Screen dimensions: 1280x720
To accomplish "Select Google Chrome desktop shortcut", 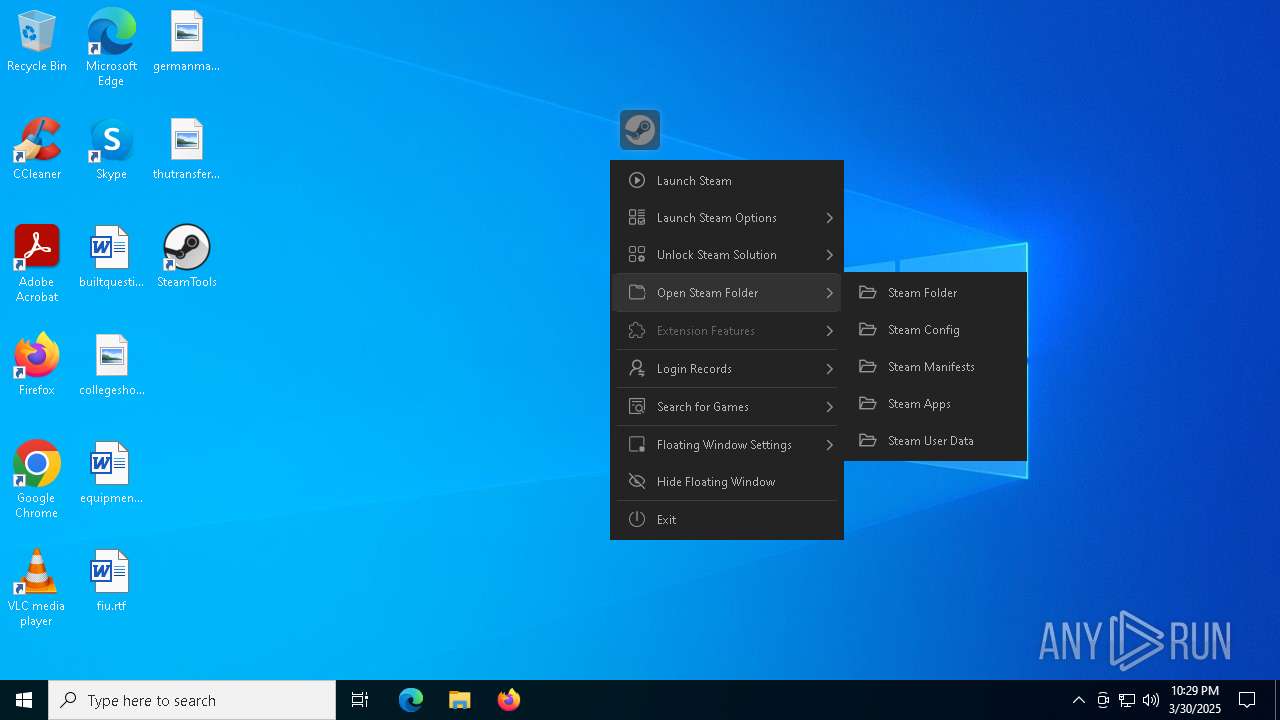I will 37,480.
